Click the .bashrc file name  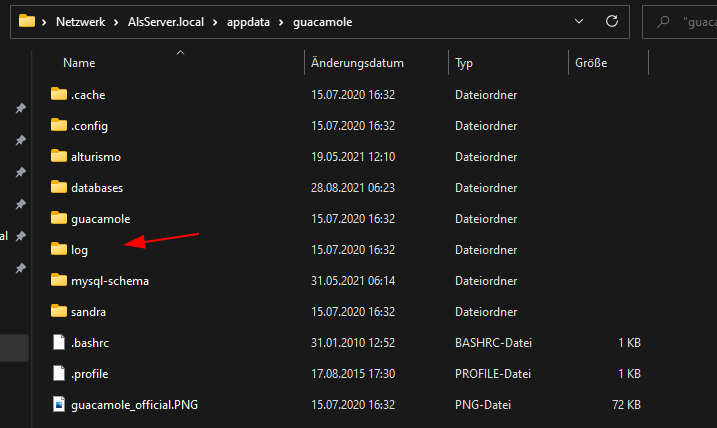[x=90, y=343]
